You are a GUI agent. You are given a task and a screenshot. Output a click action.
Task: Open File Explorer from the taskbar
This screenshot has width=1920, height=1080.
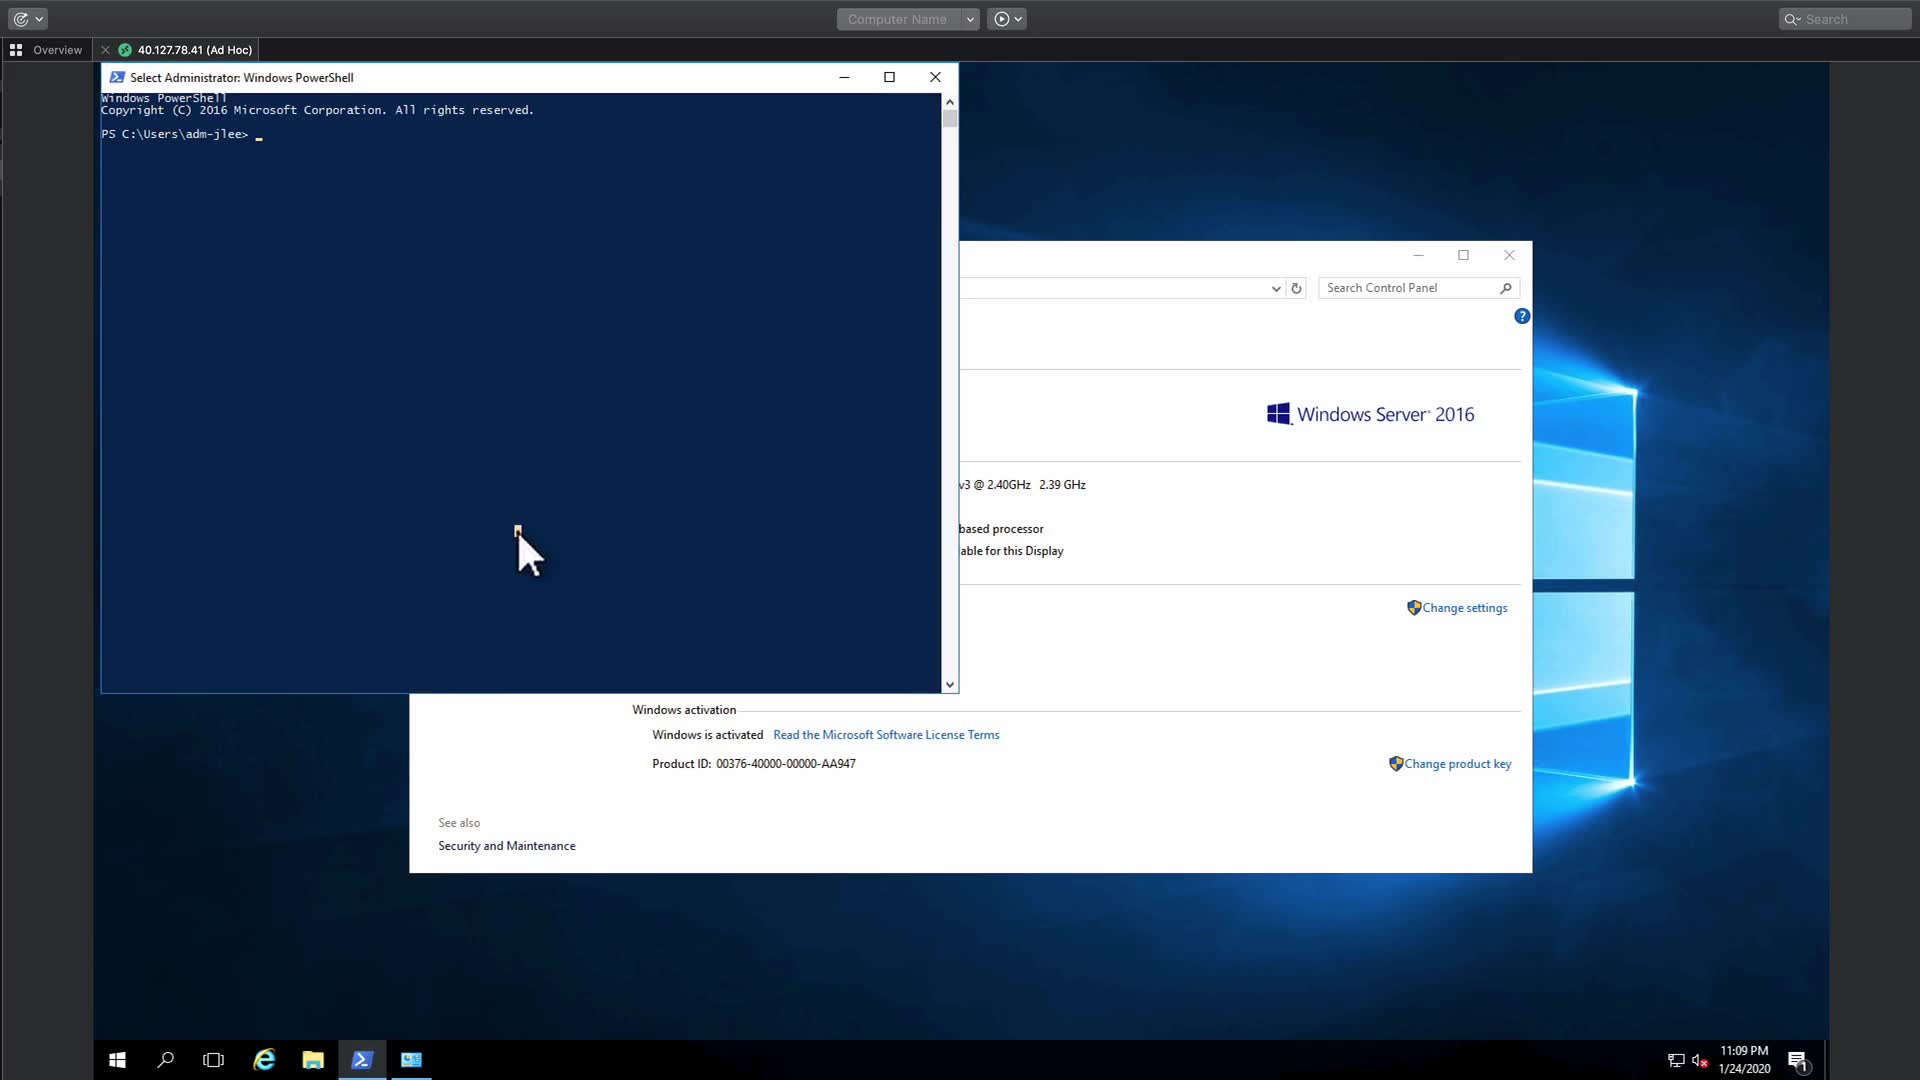(313, 1060)
